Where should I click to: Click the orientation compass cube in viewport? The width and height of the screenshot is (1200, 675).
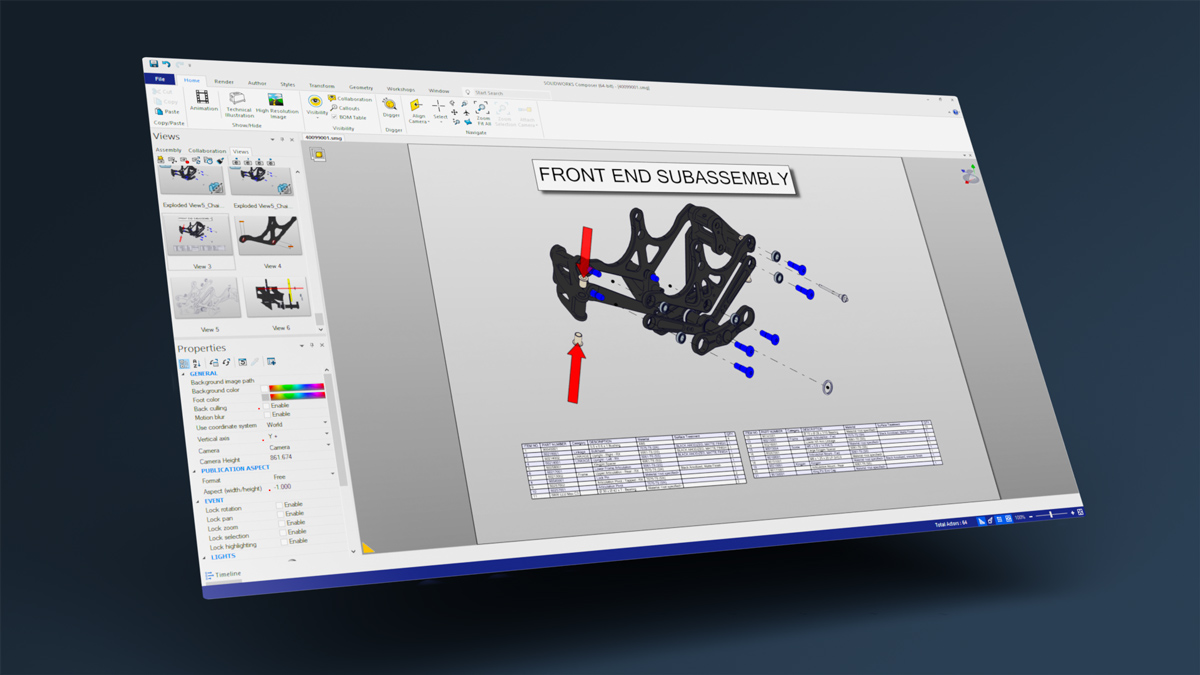pyautogui.click(x=969, y=175)
